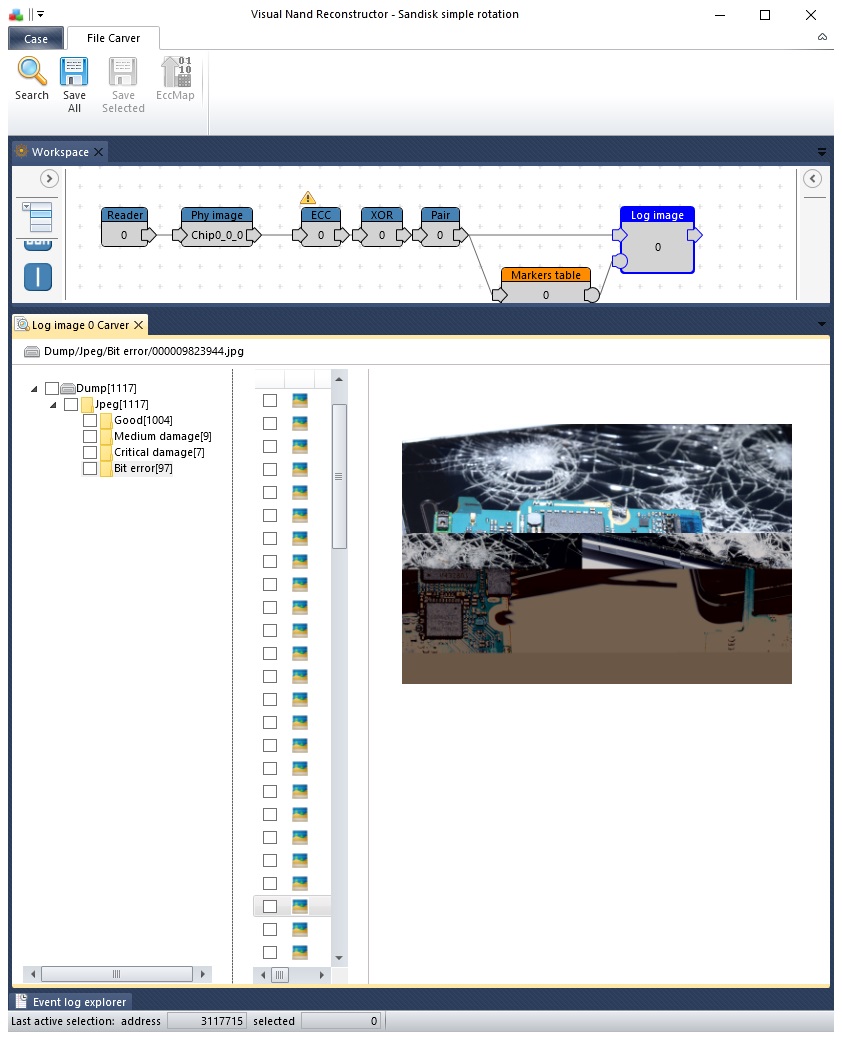Click the selected value field in status bar
The width and height of the screenshot is (842, 1040).
click(341, 1021)
